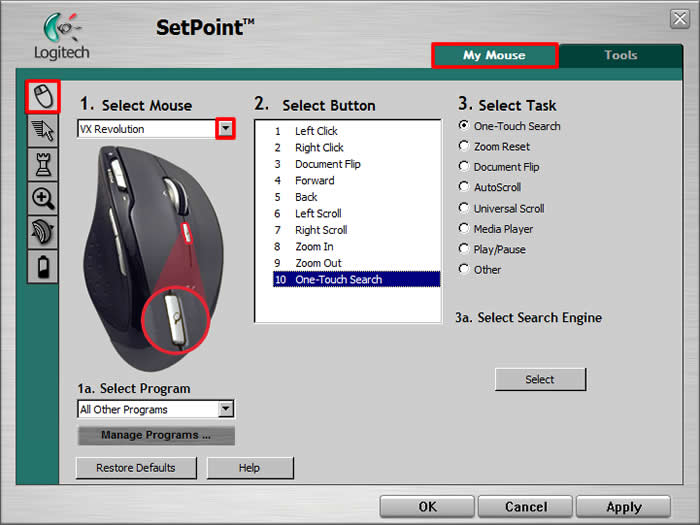
Task: Open the chess rook game settings icon
Action: (x=43, y=165)
